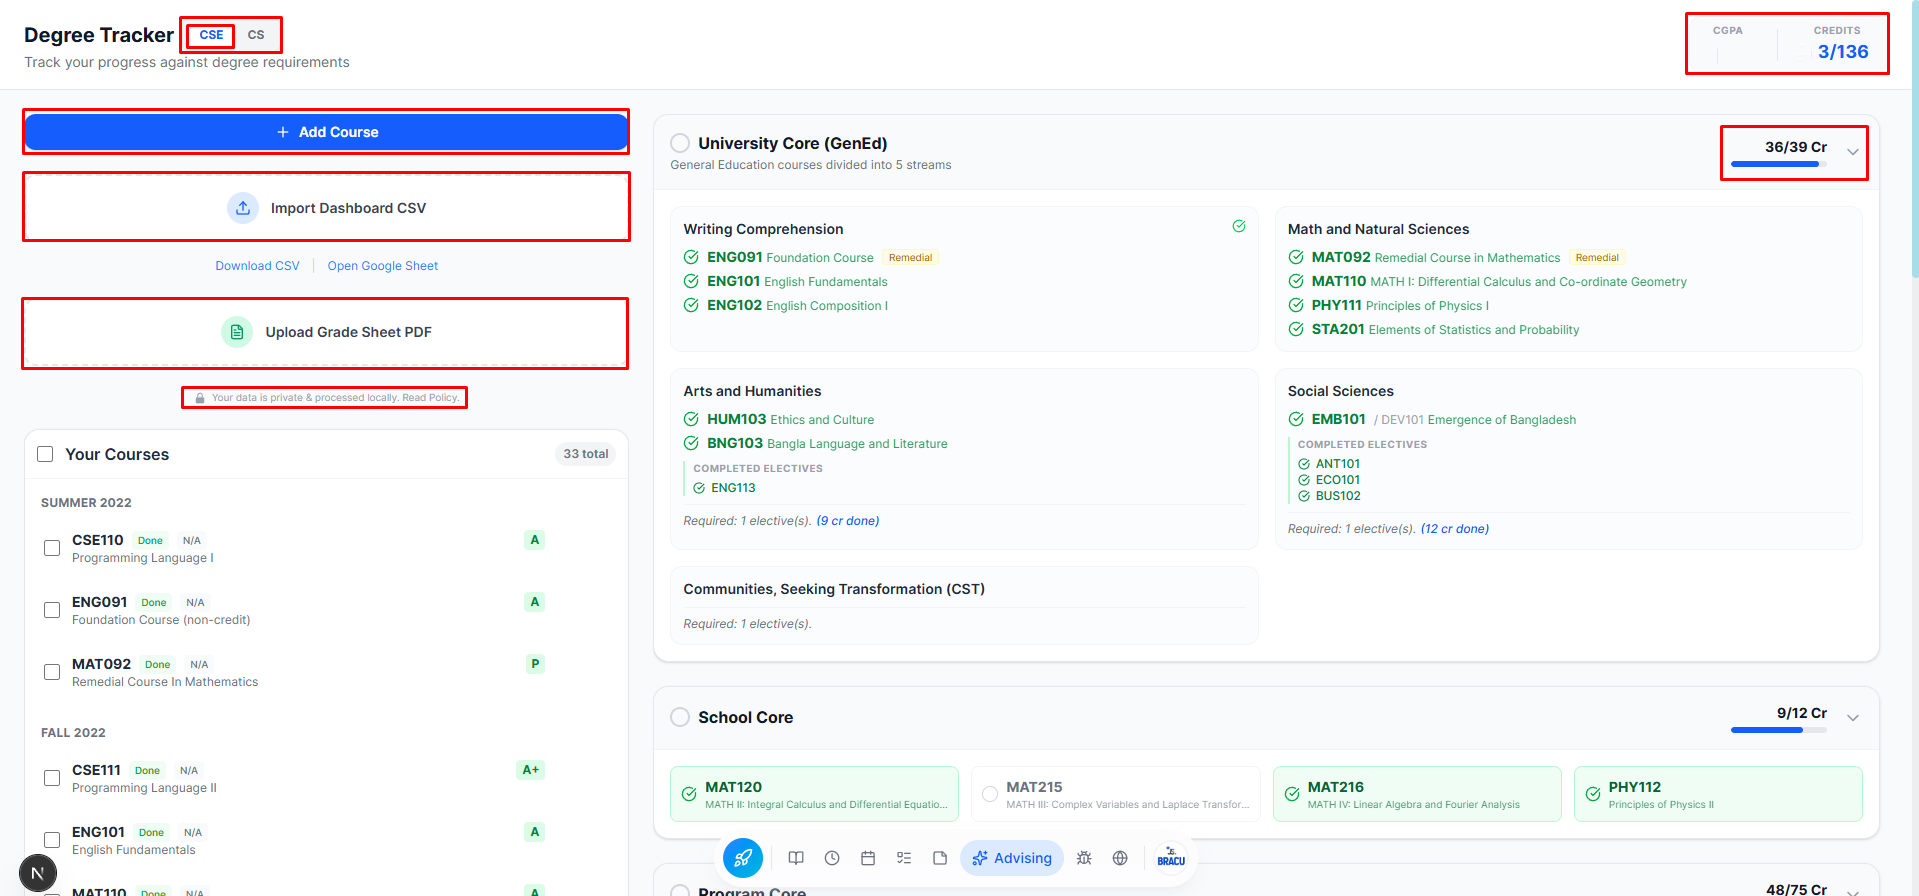Click the '33 total' courses badge
The height and width of the screenshot is (896, 1919).
586,454
